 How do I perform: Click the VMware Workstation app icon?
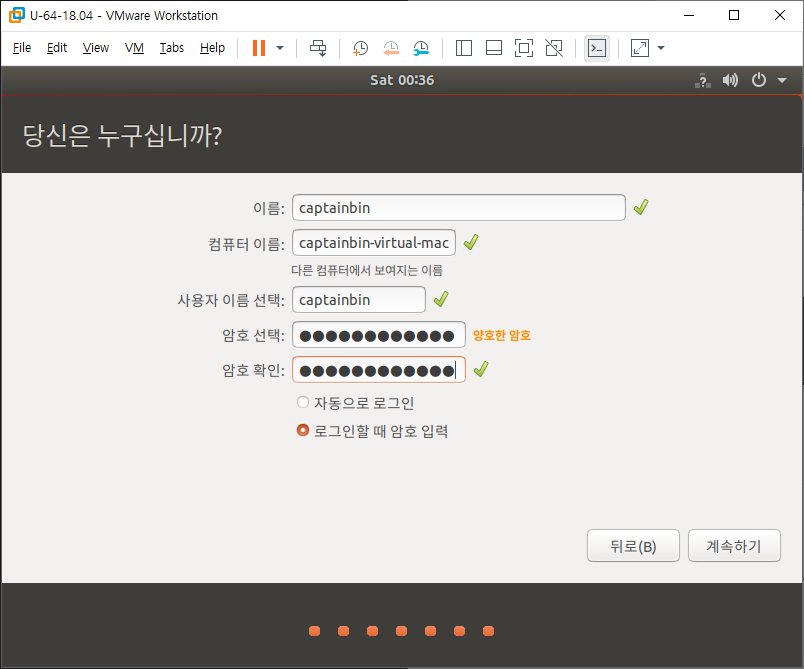(x=17, y=15)
